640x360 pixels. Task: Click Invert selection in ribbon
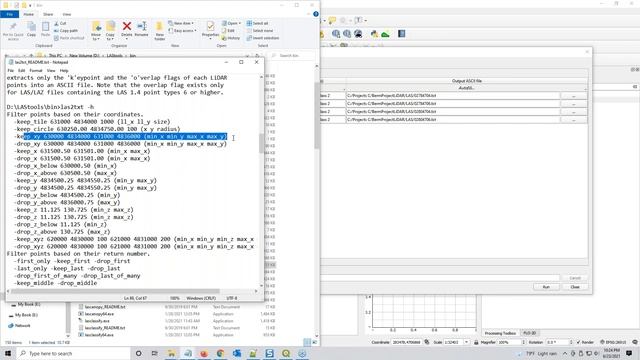(x=262, y=38)
